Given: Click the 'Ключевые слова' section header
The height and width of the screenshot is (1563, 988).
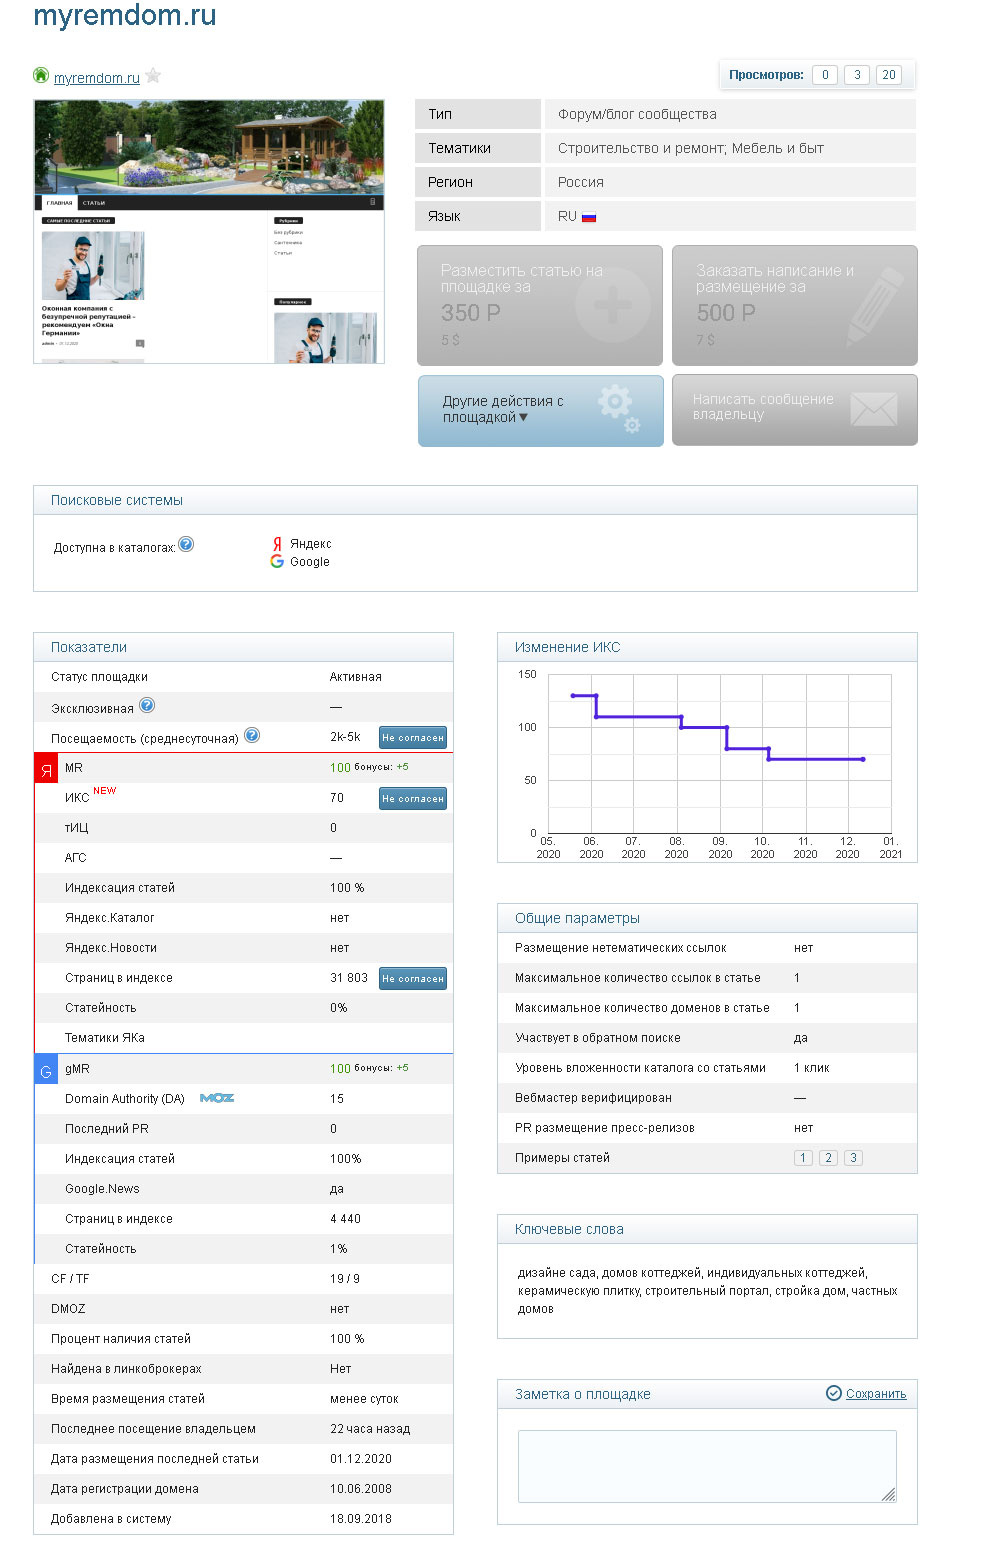Looking at the screenshot, I should click(x=569, y=1229).
